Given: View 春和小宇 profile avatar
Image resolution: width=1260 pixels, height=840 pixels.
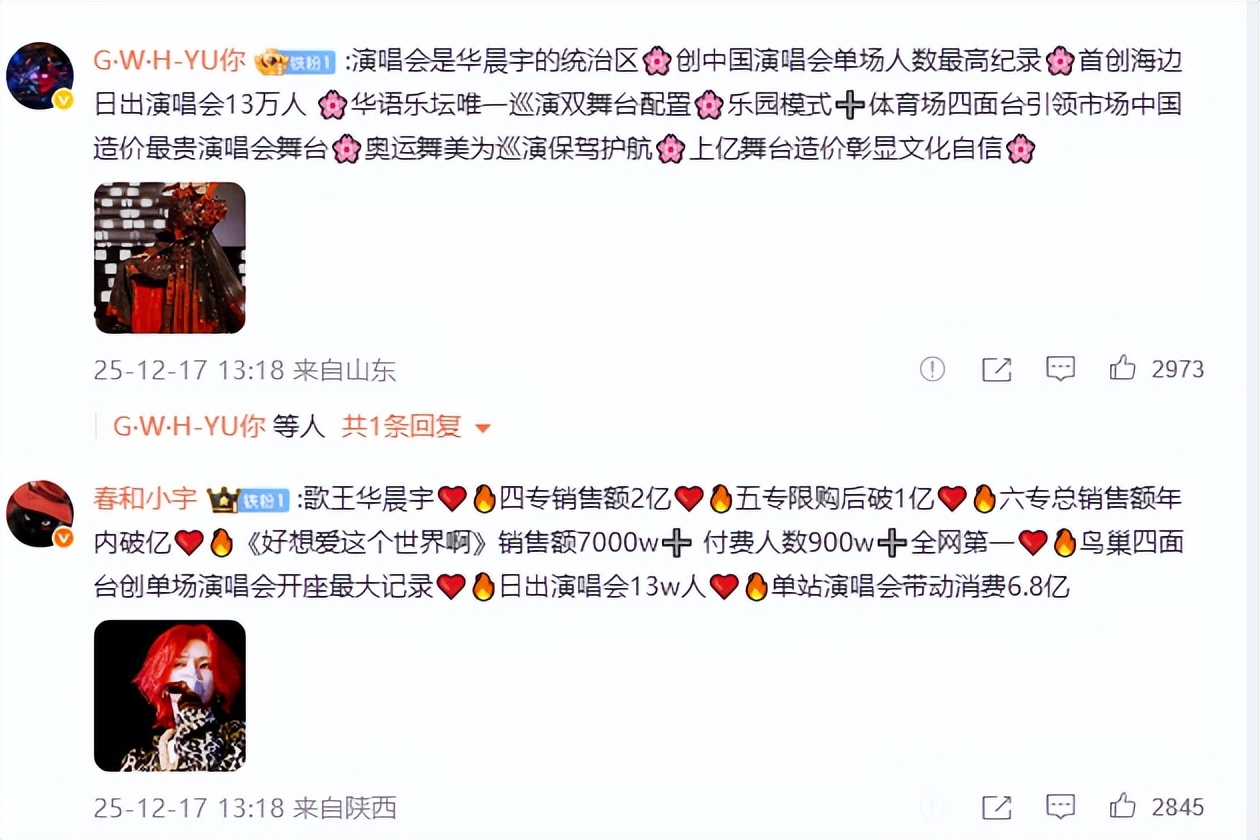Looking at the screenshot, I should coord(40,514).
